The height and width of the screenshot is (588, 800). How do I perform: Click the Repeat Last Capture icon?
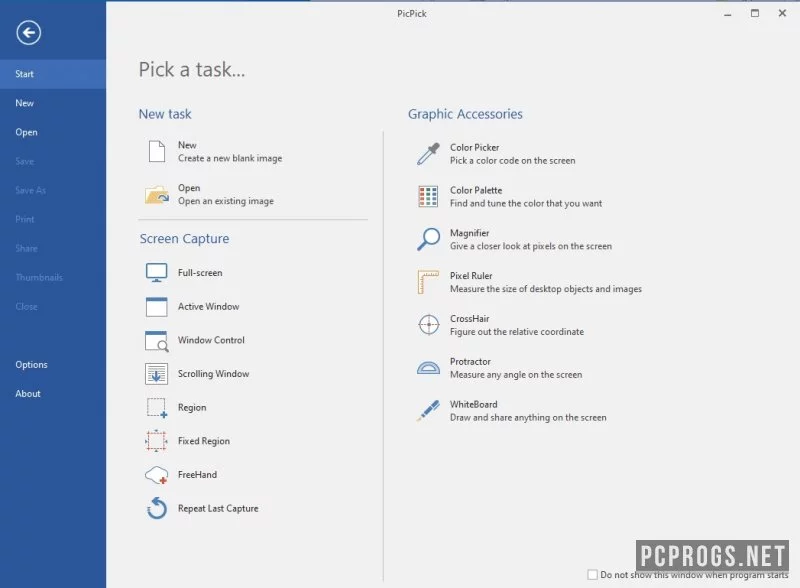157,508
